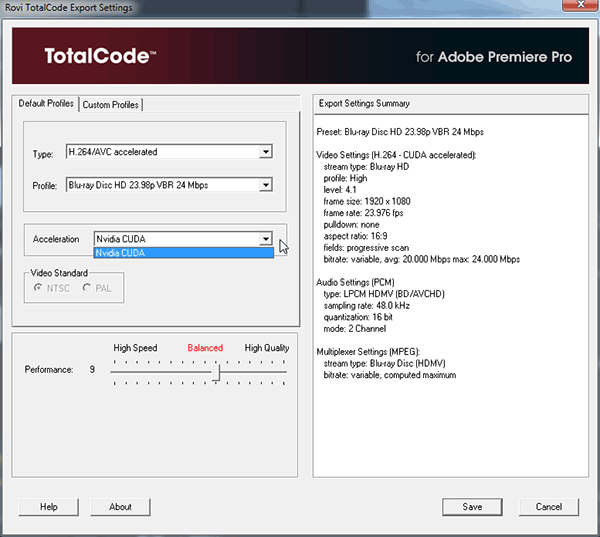
Task: Click the level 4.1 line
Action: coord(340,190)
